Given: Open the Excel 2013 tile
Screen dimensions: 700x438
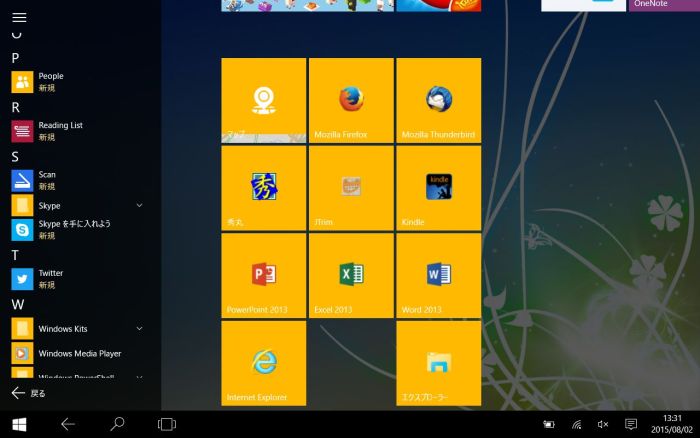Looking at the screenshot, I should [x=351, y=275].
